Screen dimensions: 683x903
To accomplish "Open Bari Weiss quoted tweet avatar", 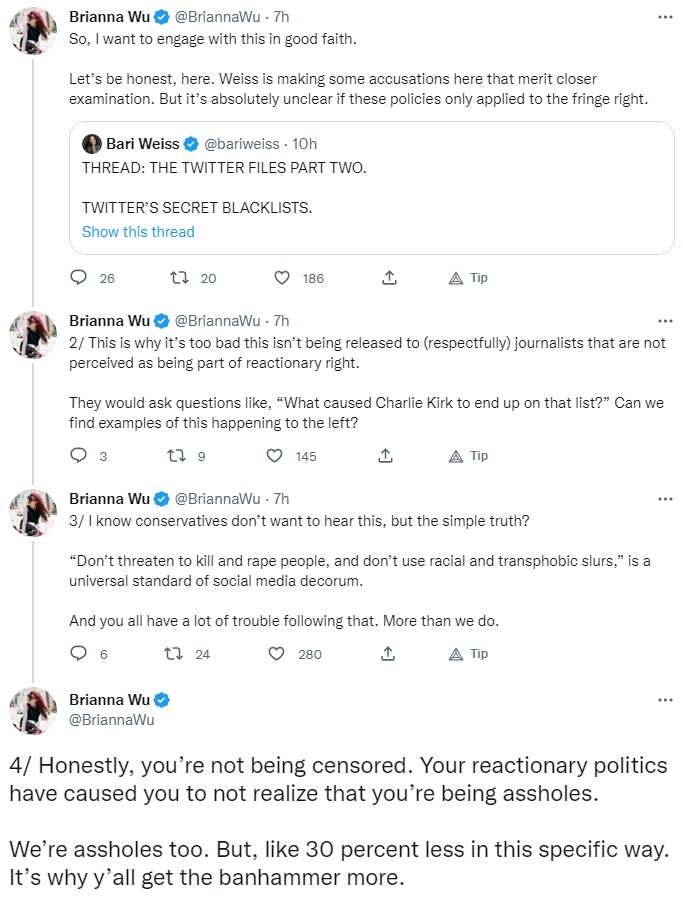I will [x=92, y=144].
